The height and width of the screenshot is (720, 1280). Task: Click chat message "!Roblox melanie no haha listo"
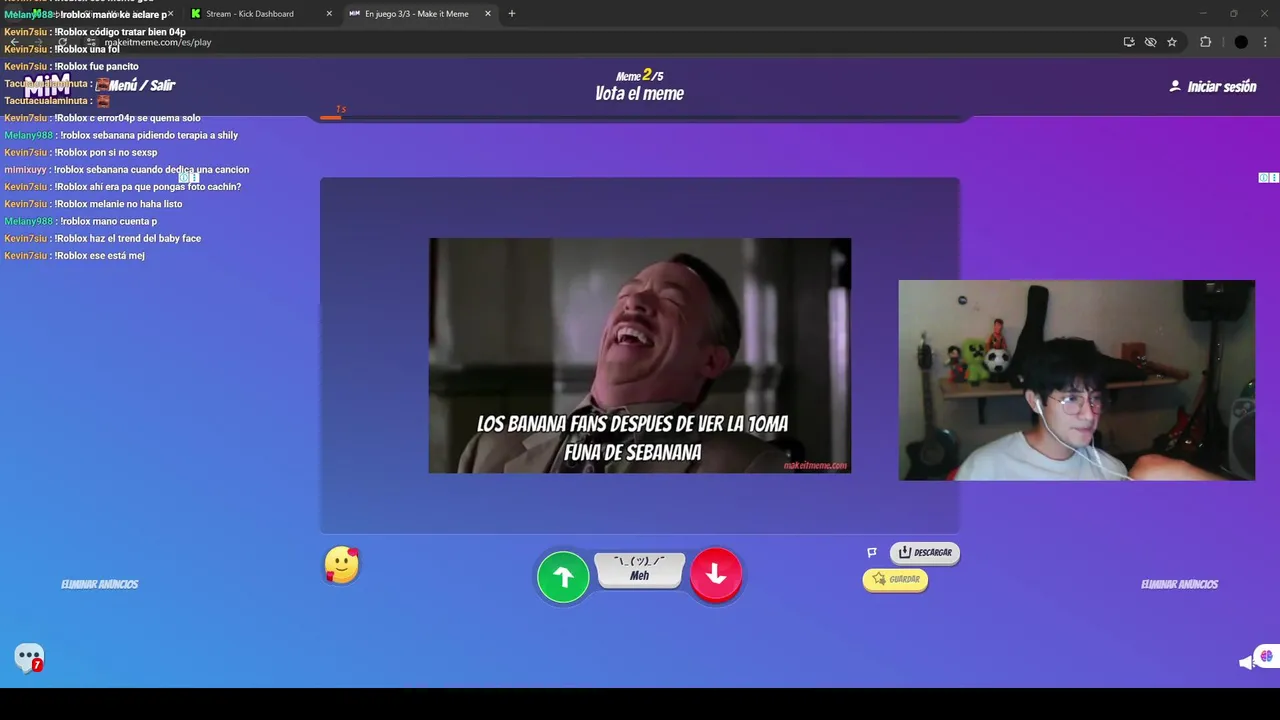point(118,204)
